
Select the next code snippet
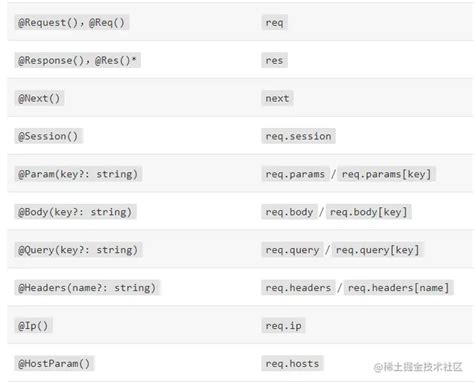point(277,98)
